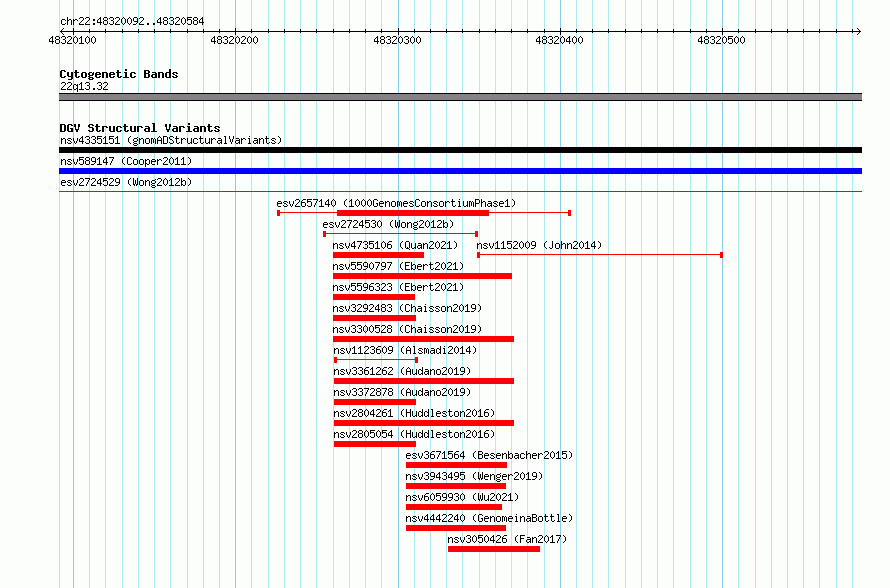Click ruler position 48320300

pyautogui.click(x=397, y=40)
